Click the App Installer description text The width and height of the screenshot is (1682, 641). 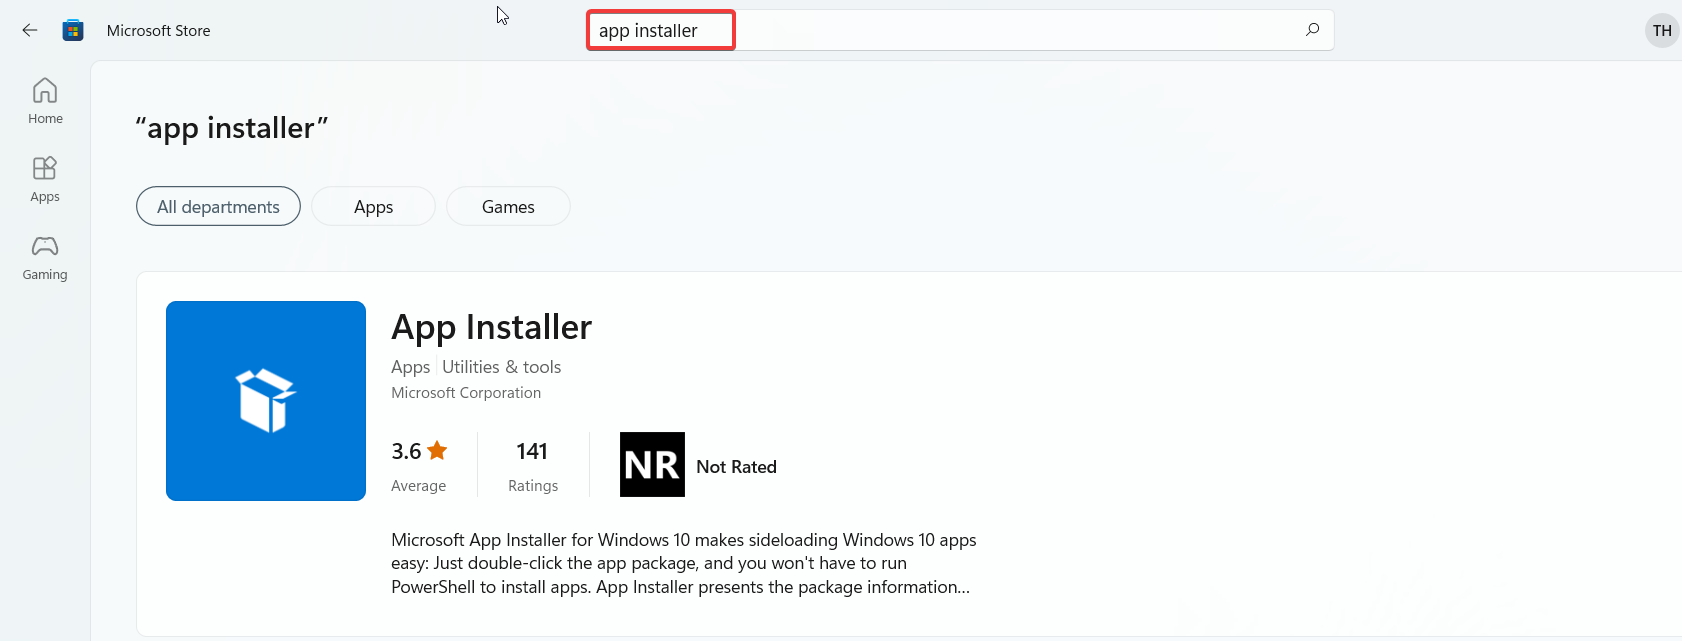pos(683,563)
